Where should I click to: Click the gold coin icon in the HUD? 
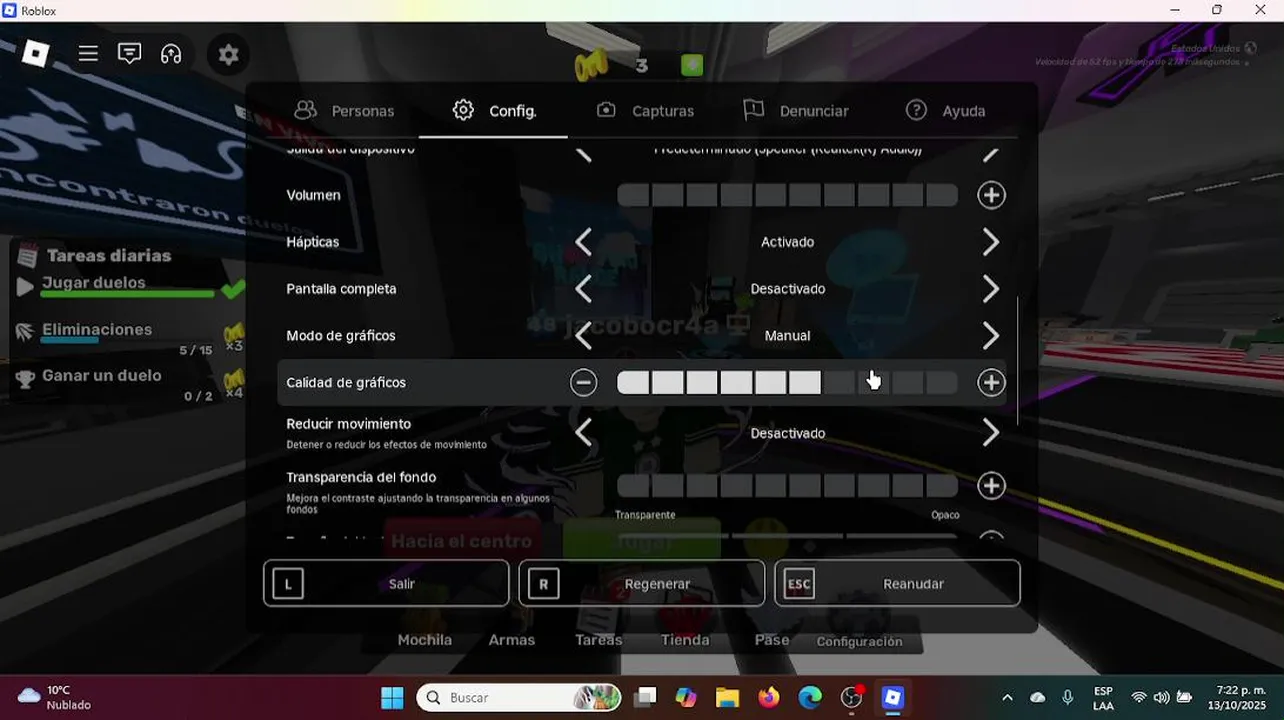click(591, 66)
